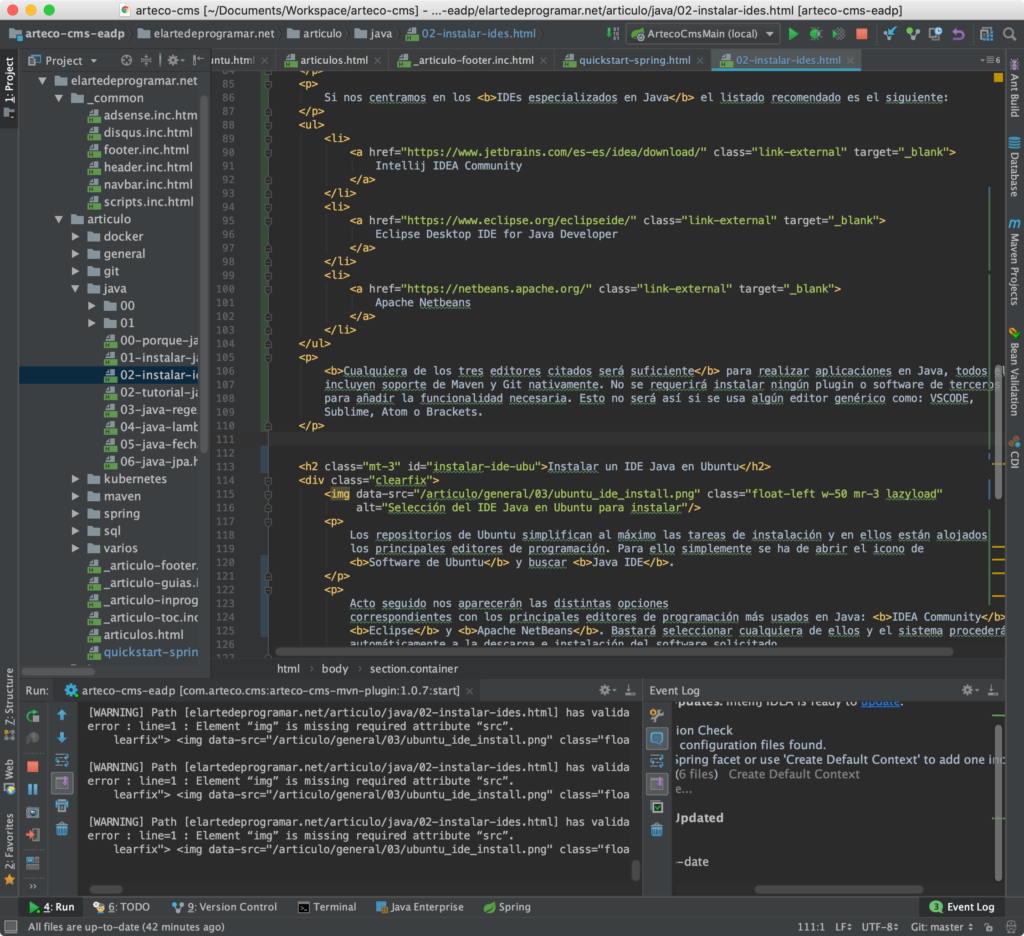1024x936 pixels.
Task: Pause console output in Run window
Action: pos(33,788)
